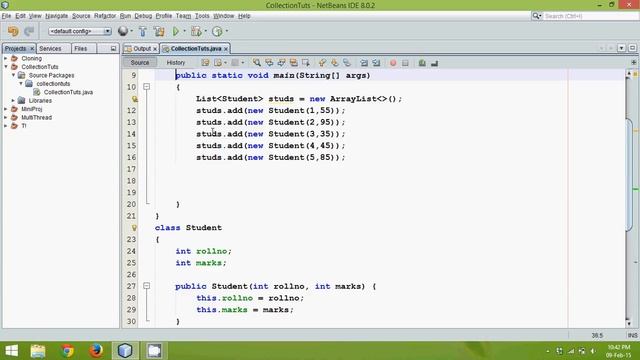Open the Debug menu
Screen dimensions: 640x360
tap(143, 16)
